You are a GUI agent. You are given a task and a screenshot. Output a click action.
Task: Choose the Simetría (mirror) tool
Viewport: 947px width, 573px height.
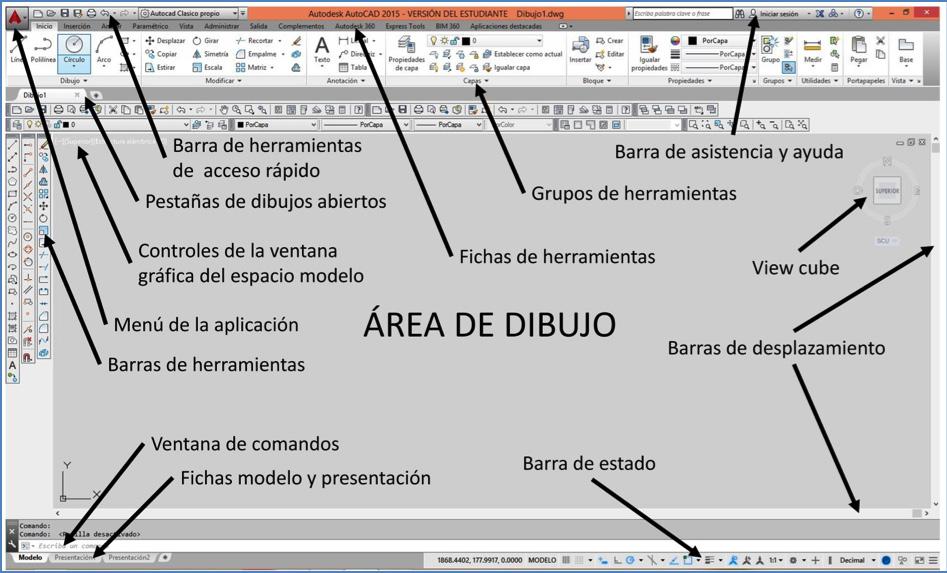click(x=210, y=54)
